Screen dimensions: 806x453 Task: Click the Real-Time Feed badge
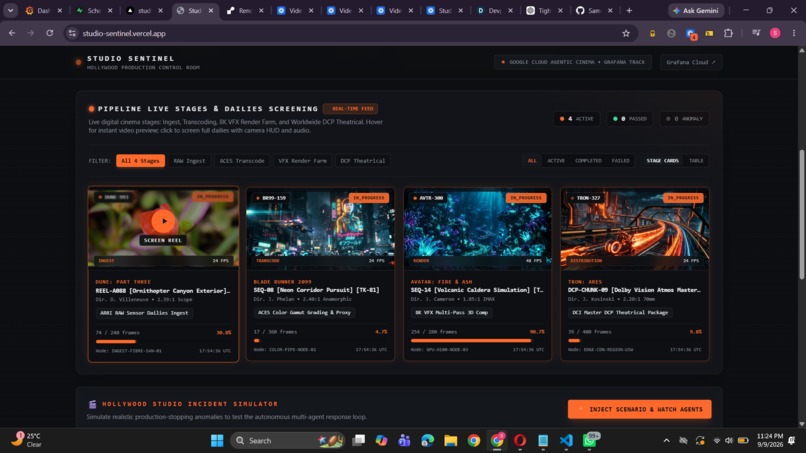pos(351,109)
